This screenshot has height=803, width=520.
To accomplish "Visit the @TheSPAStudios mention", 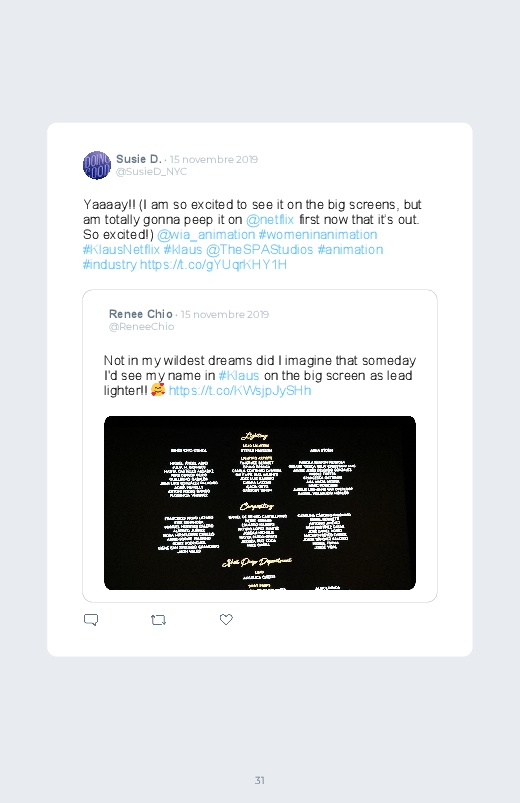I will point(259,249).
